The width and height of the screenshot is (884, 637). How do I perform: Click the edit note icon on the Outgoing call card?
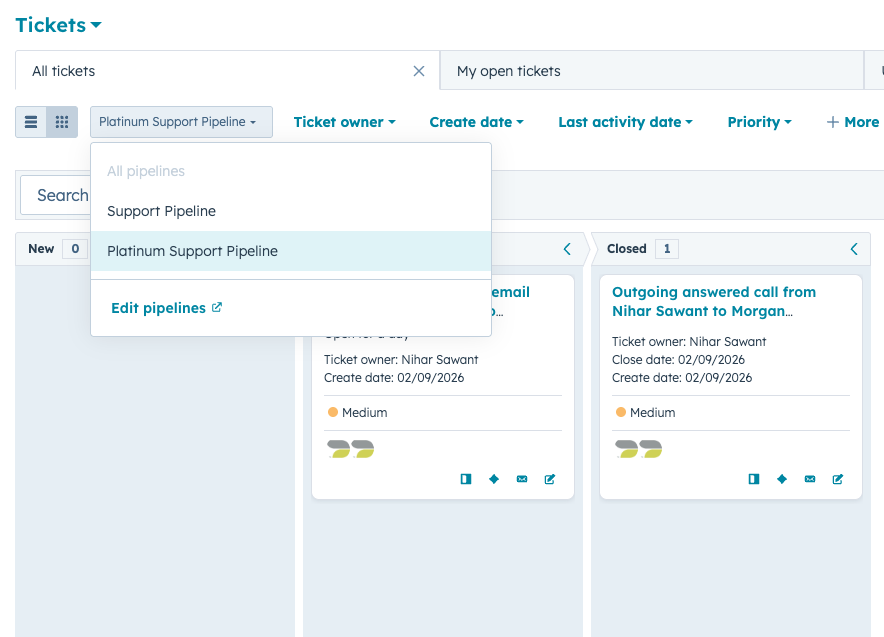click(x=837, y=479)
